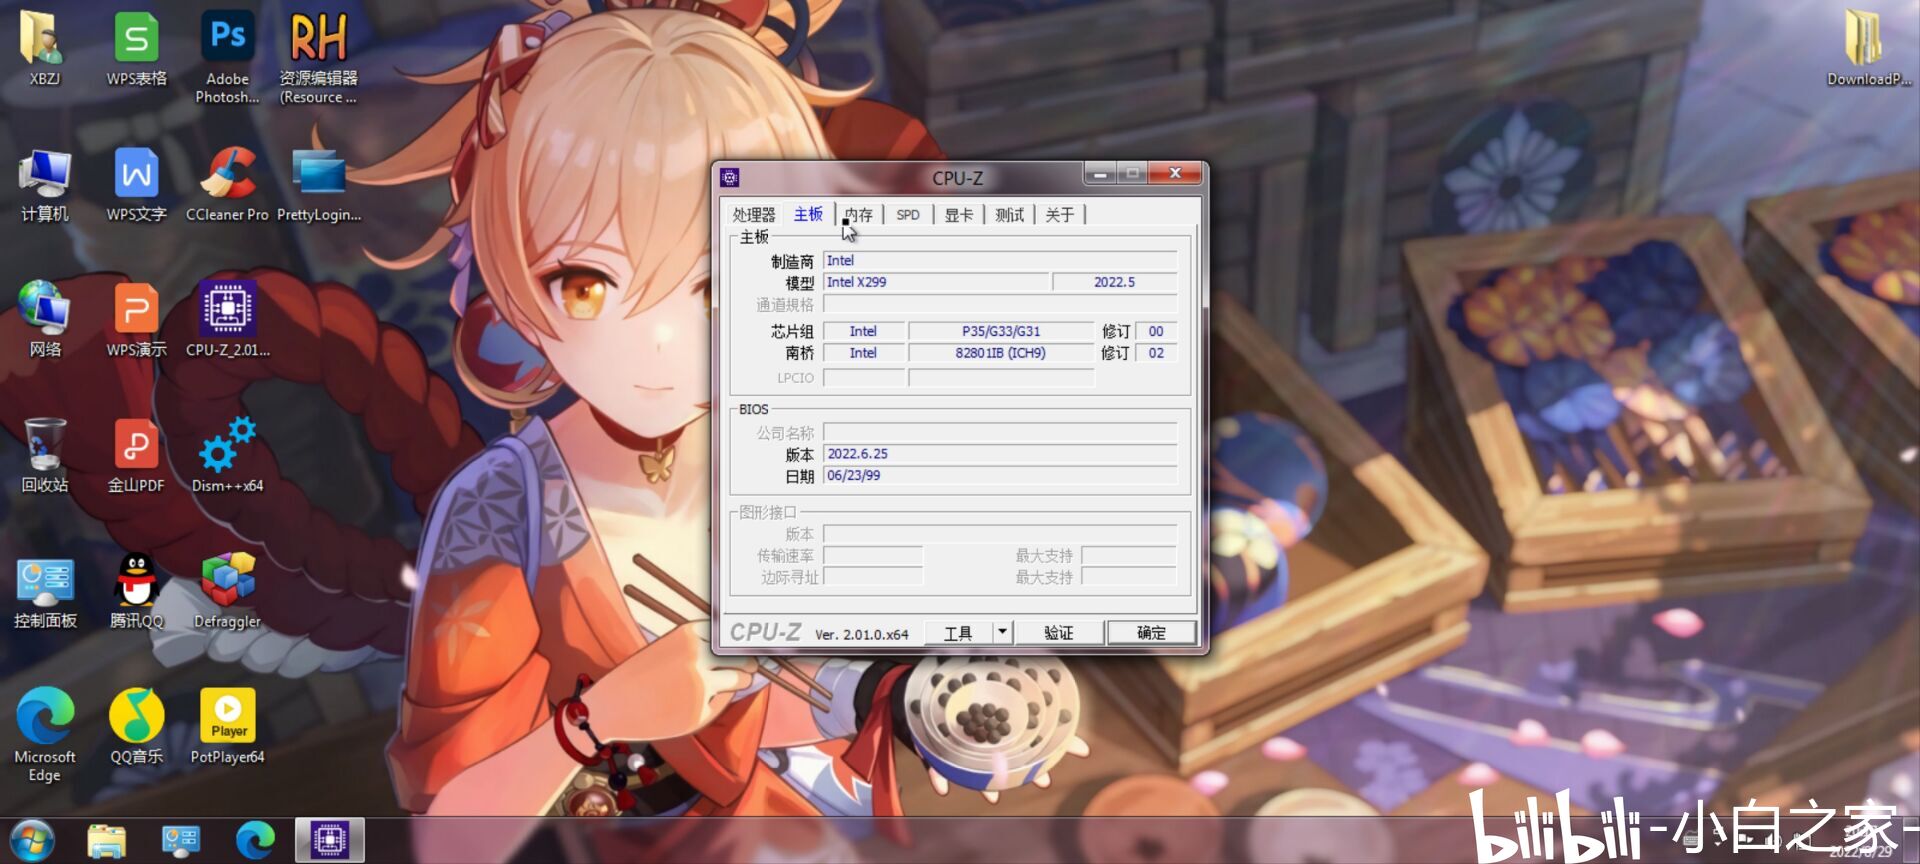
Task: Click the BIOS 版本 2022.6.25 field
Action: (1000, 455)
